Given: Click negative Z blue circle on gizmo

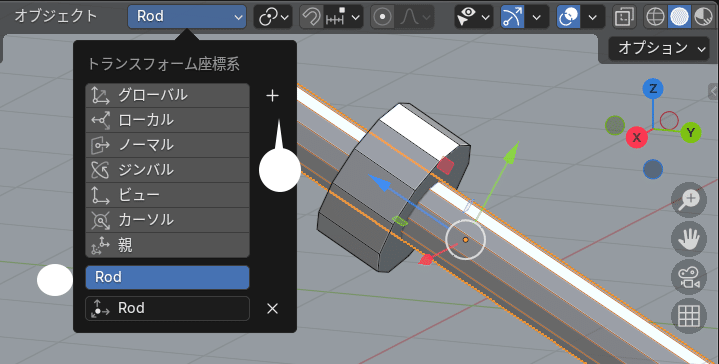Looking at the screenshot, I should [653, 169].
